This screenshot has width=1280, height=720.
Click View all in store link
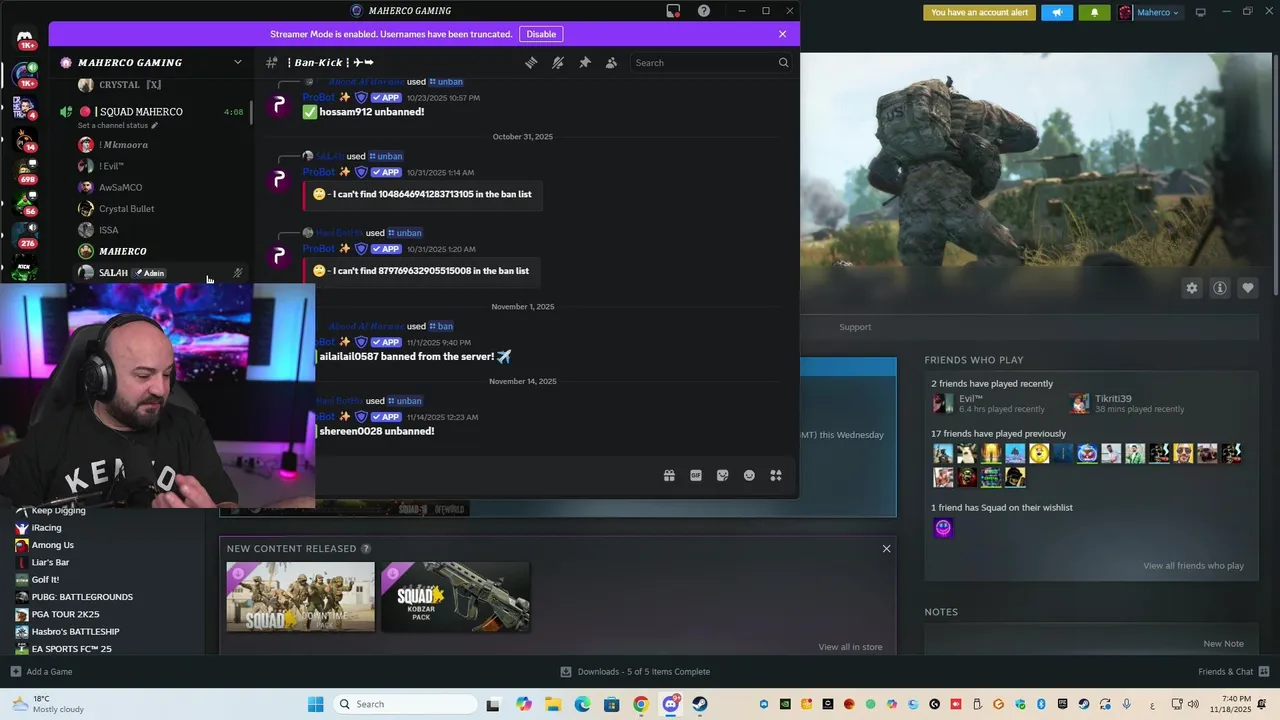coord(850,647)
